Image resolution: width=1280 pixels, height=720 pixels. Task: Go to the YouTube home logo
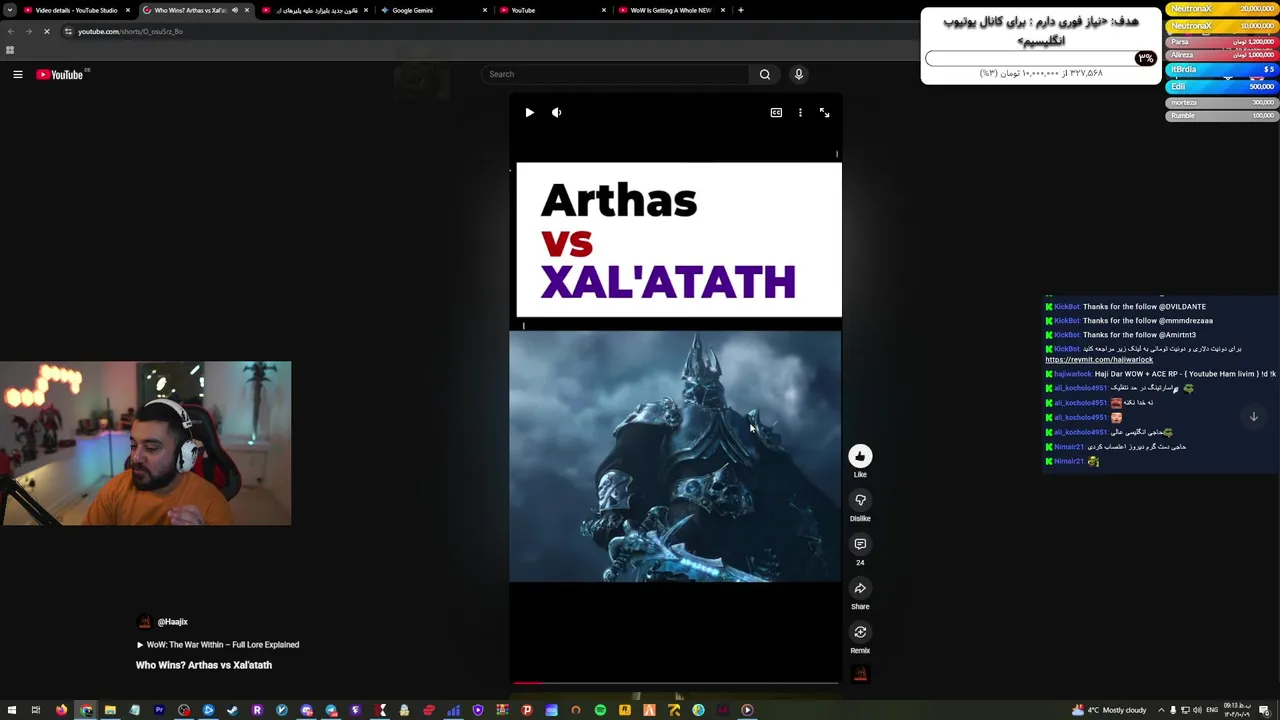pyautogui.click(x=60, y=74)
